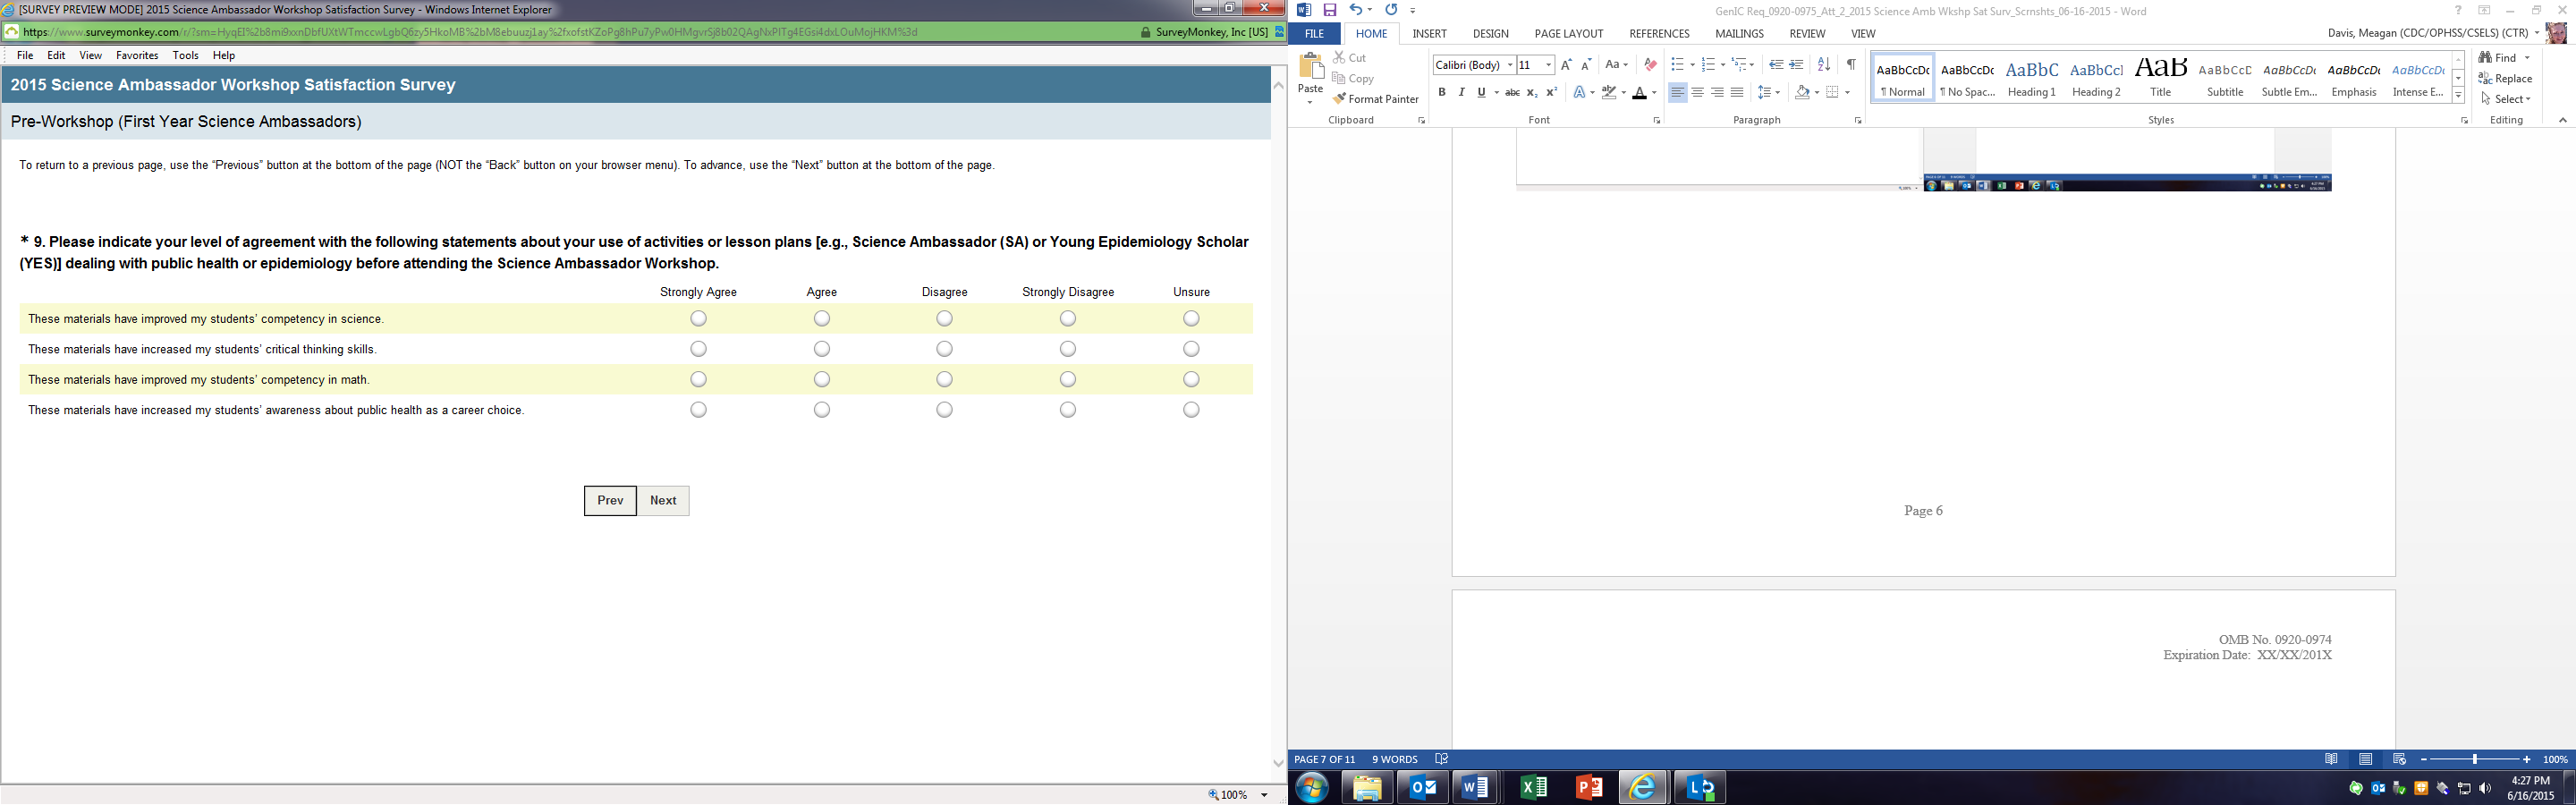Center-align text using the ribbon icon
Image resolution: width=2576 pixels, height=805 pixels.
click(x=1697, y=92)
